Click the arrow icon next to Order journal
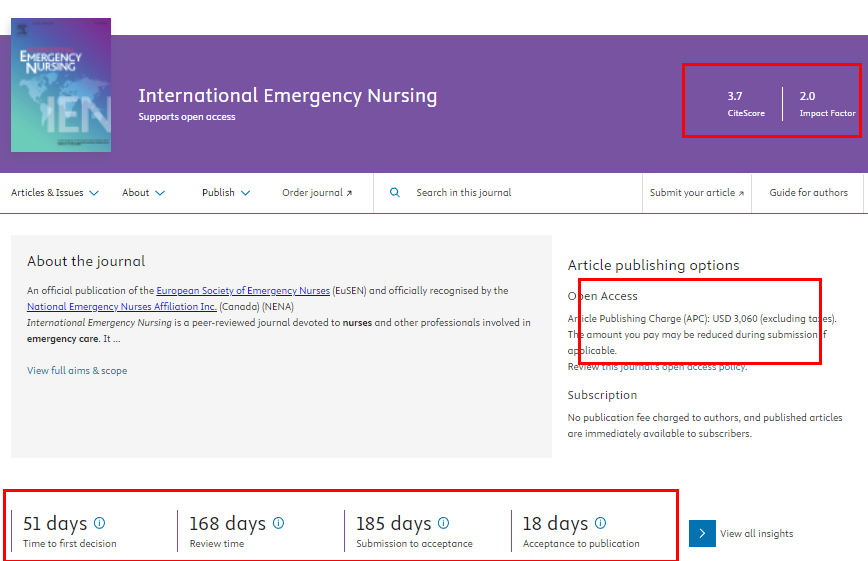 349,193
